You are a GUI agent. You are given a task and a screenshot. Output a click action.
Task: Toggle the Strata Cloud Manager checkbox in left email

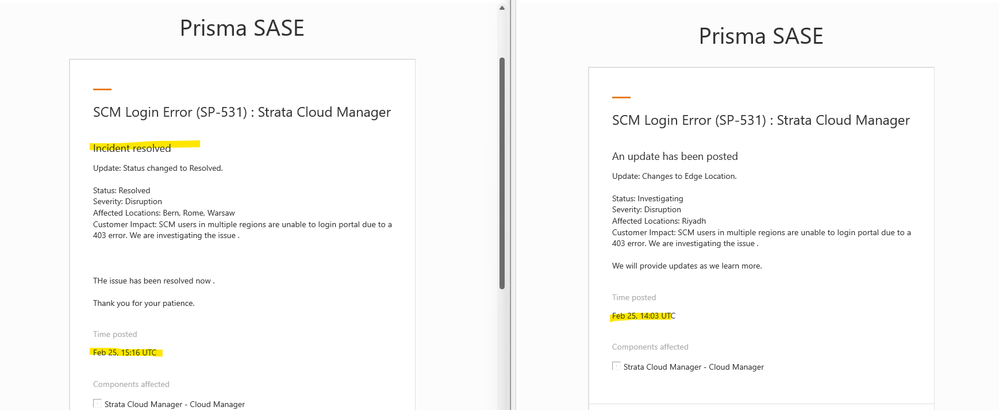(97, 403)
